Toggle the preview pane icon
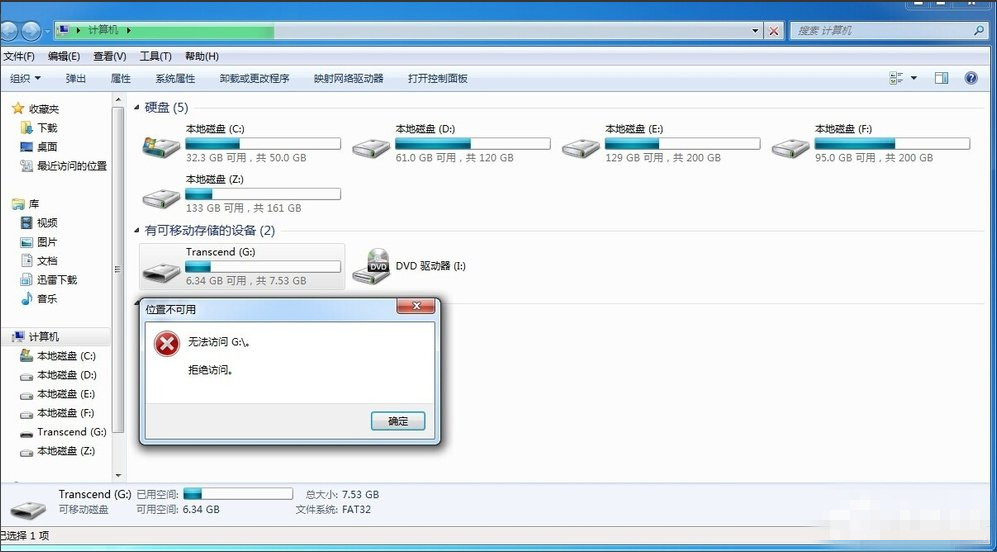 tap(941, 78)
